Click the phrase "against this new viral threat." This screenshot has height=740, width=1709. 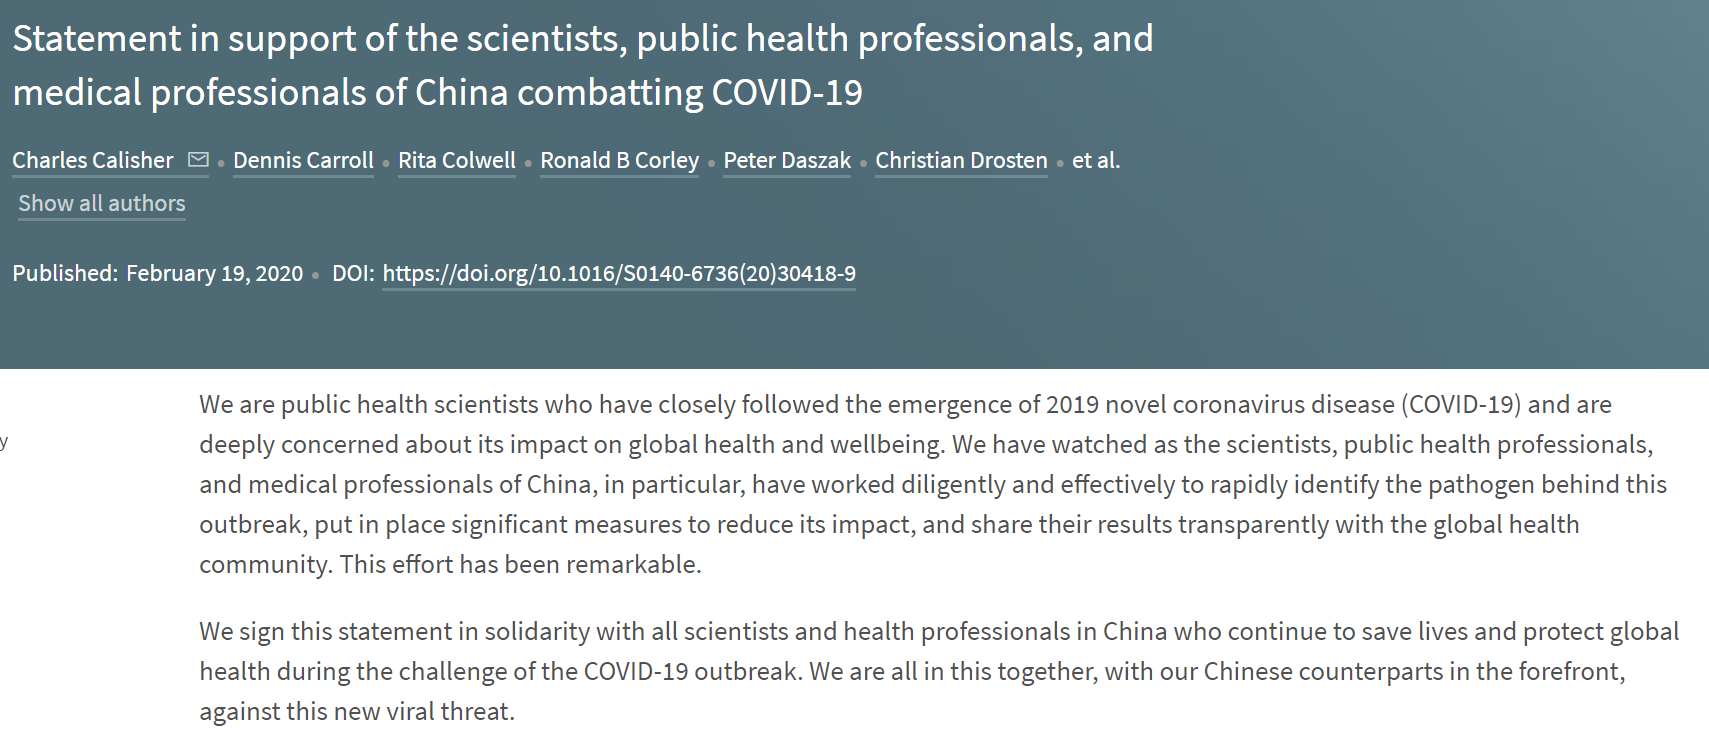click(x=357, y=711)
